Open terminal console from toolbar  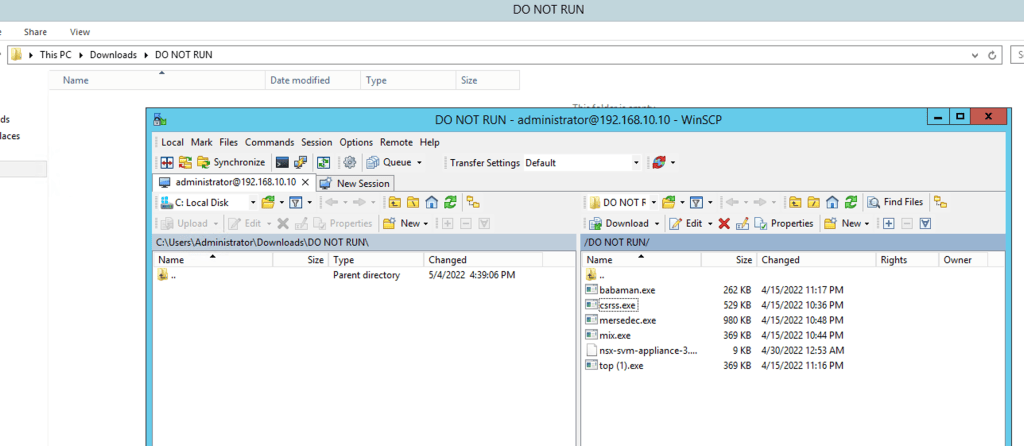point(283,162)
